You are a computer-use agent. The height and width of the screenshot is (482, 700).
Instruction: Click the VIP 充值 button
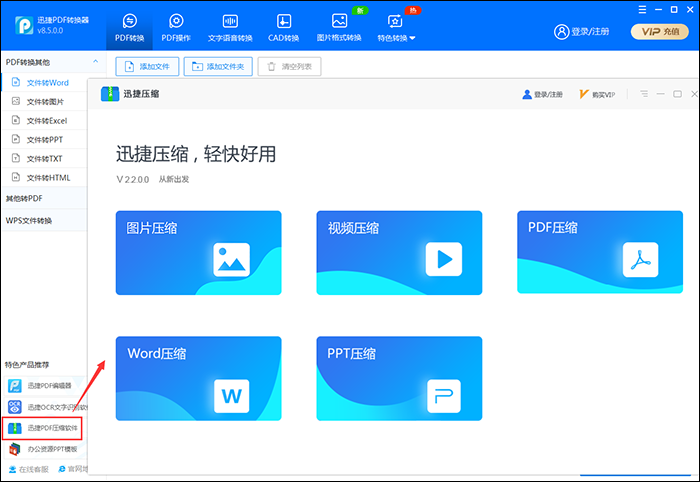click(660, 32)
